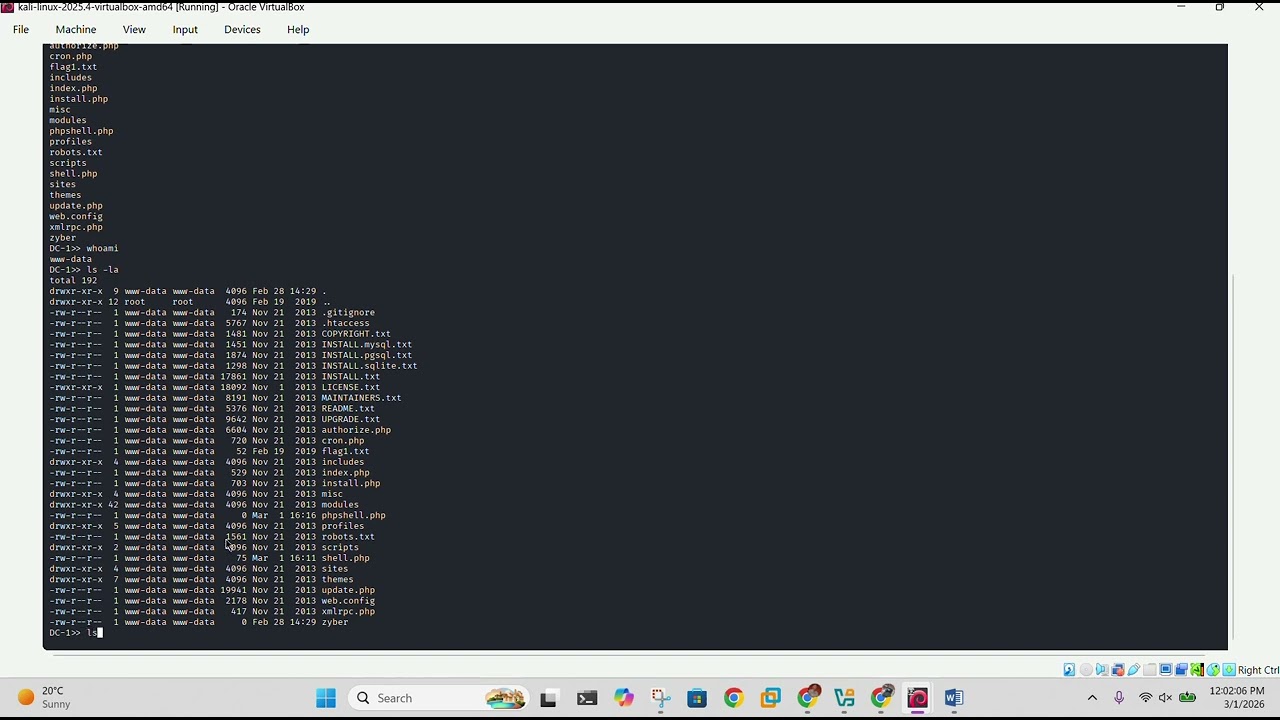Open the orange and blue squares taskbar icon
The width and height of the screenshot is (1280, 720).
pos(770,698)
